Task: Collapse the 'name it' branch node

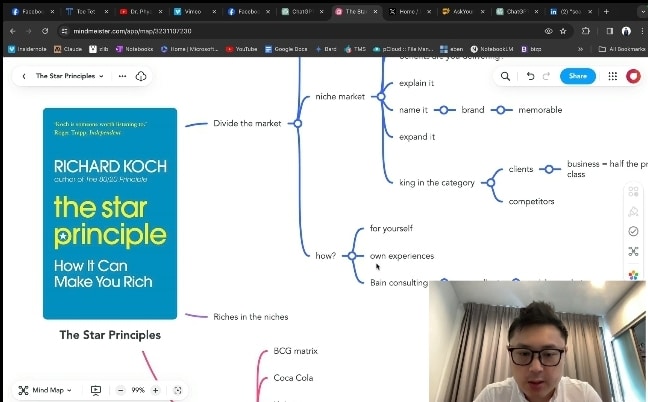Action: 443,110
